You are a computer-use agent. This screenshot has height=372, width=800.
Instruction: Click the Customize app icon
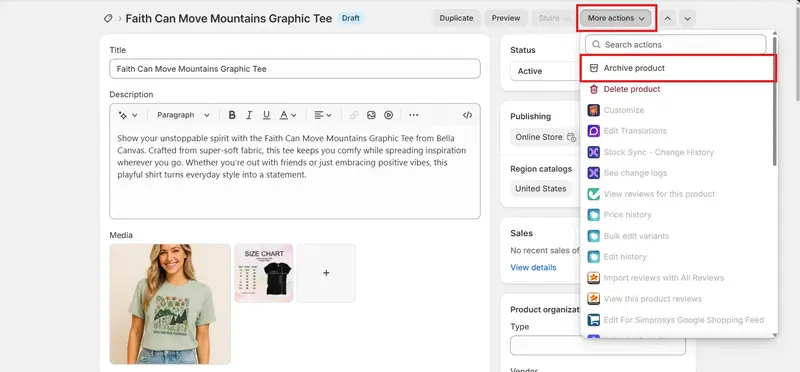coord(593,110)
